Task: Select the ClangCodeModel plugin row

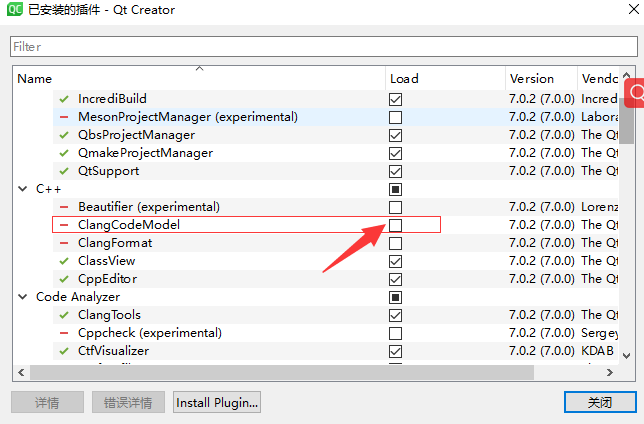Action: point(336,225)
